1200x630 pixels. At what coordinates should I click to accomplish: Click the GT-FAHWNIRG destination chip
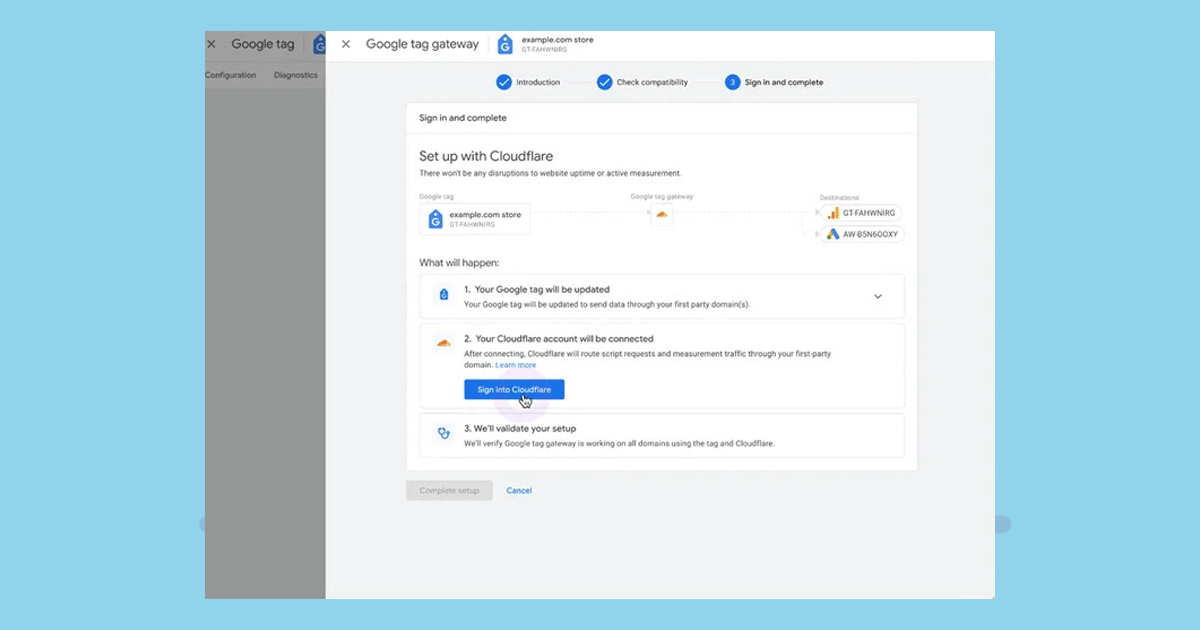[x=862, y=213]
